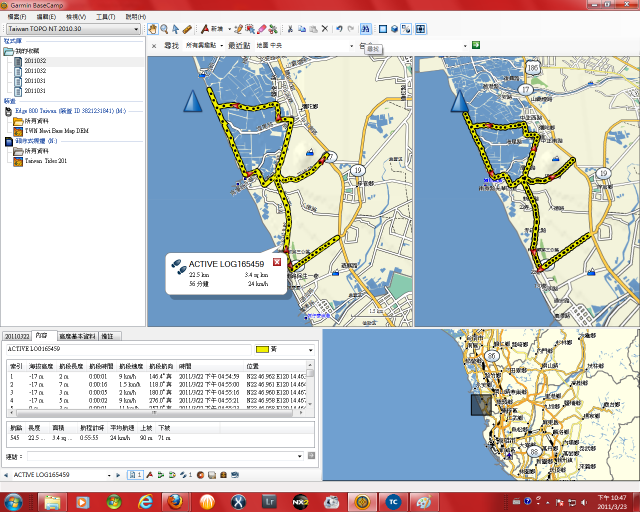Screen dimensions: 640x512
Task: Select TWN Navi Base Map DEM item
Action: (59, 130)
